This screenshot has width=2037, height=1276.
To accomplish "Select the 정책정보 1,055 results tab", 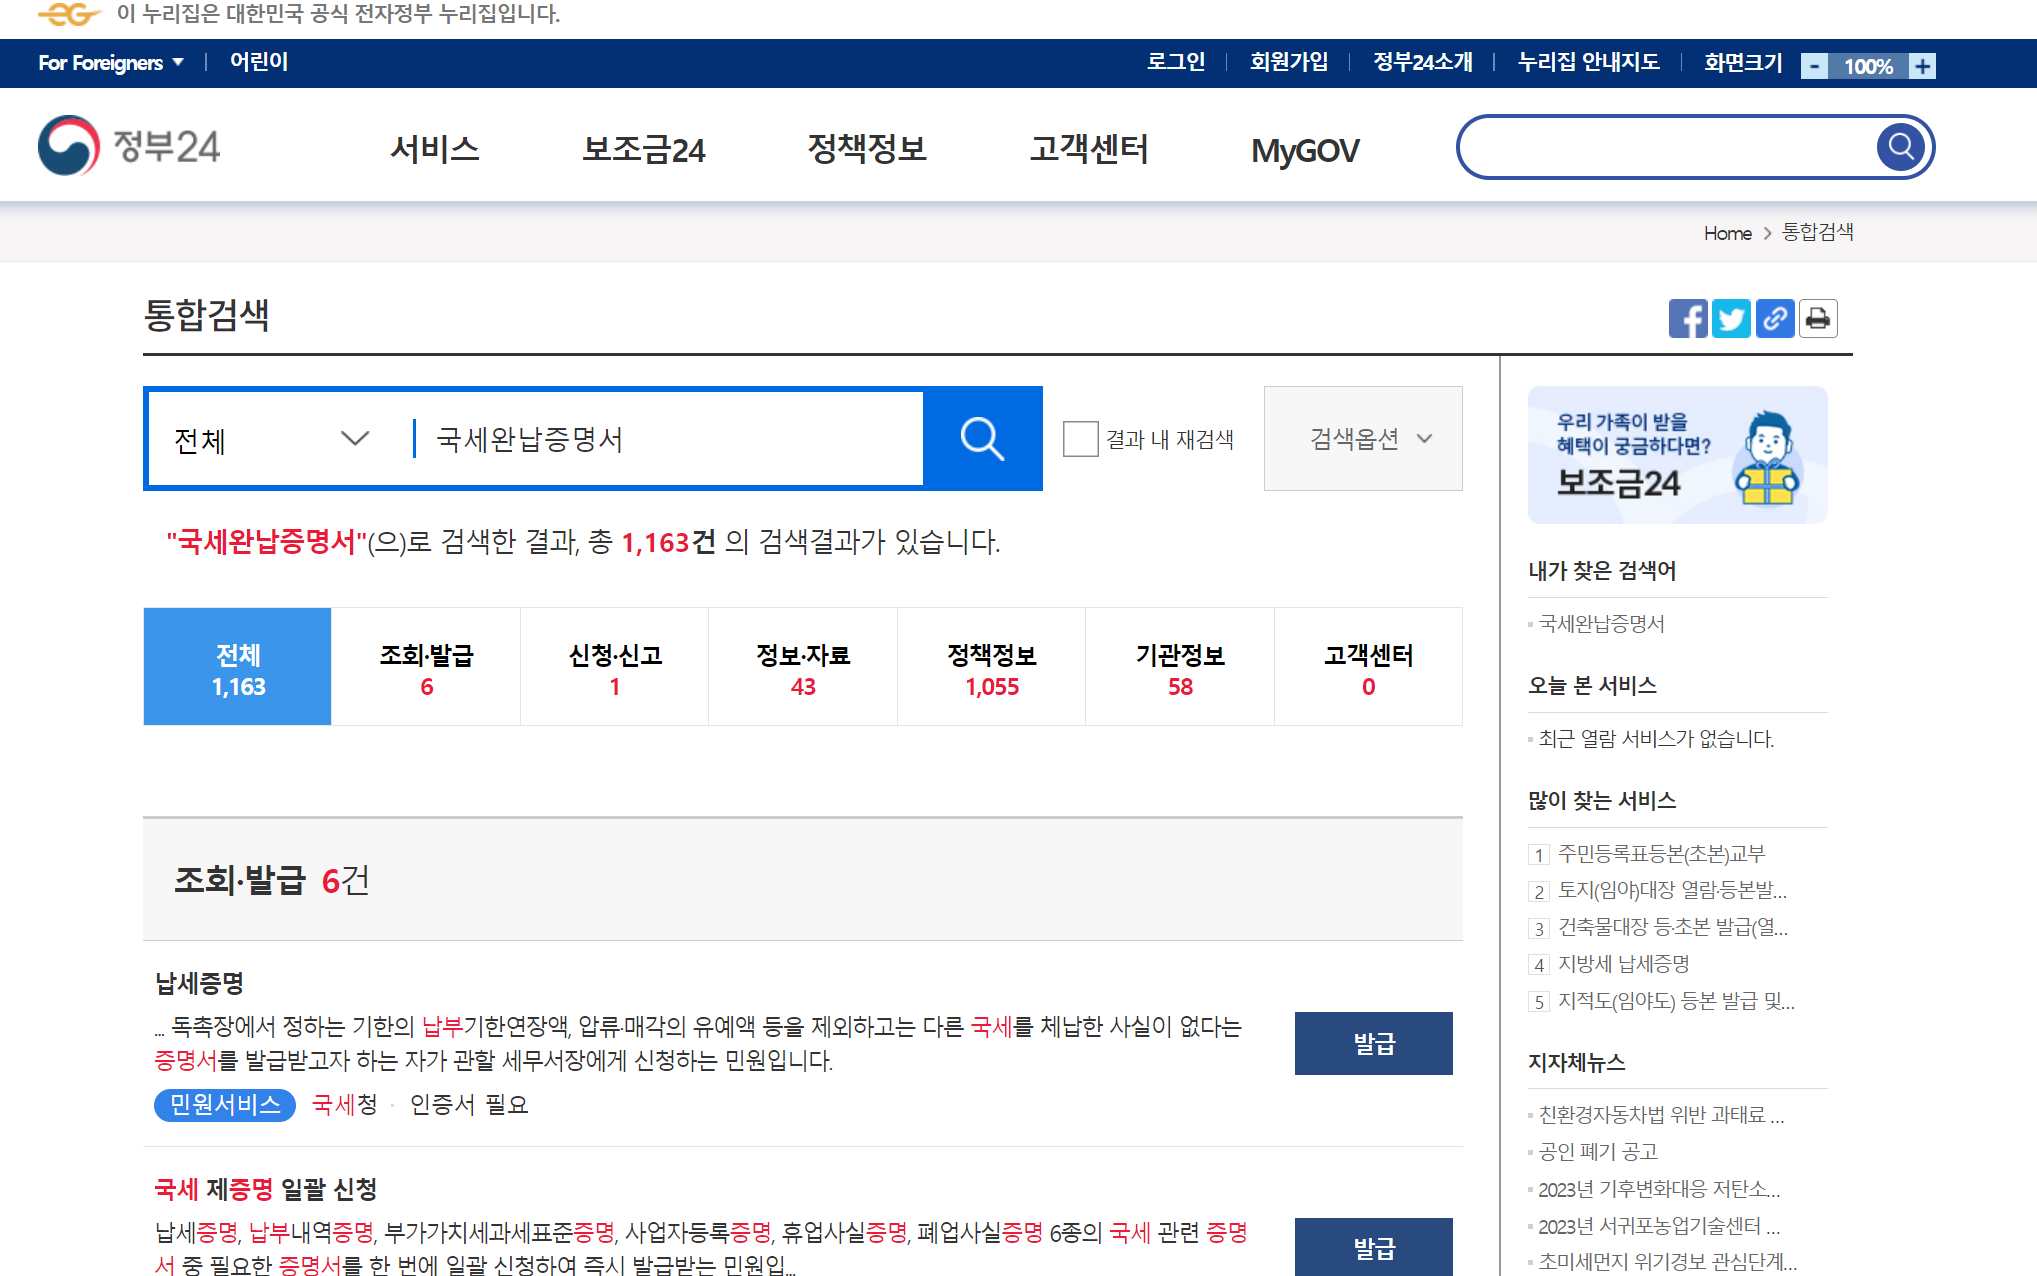I will (991, 667).
